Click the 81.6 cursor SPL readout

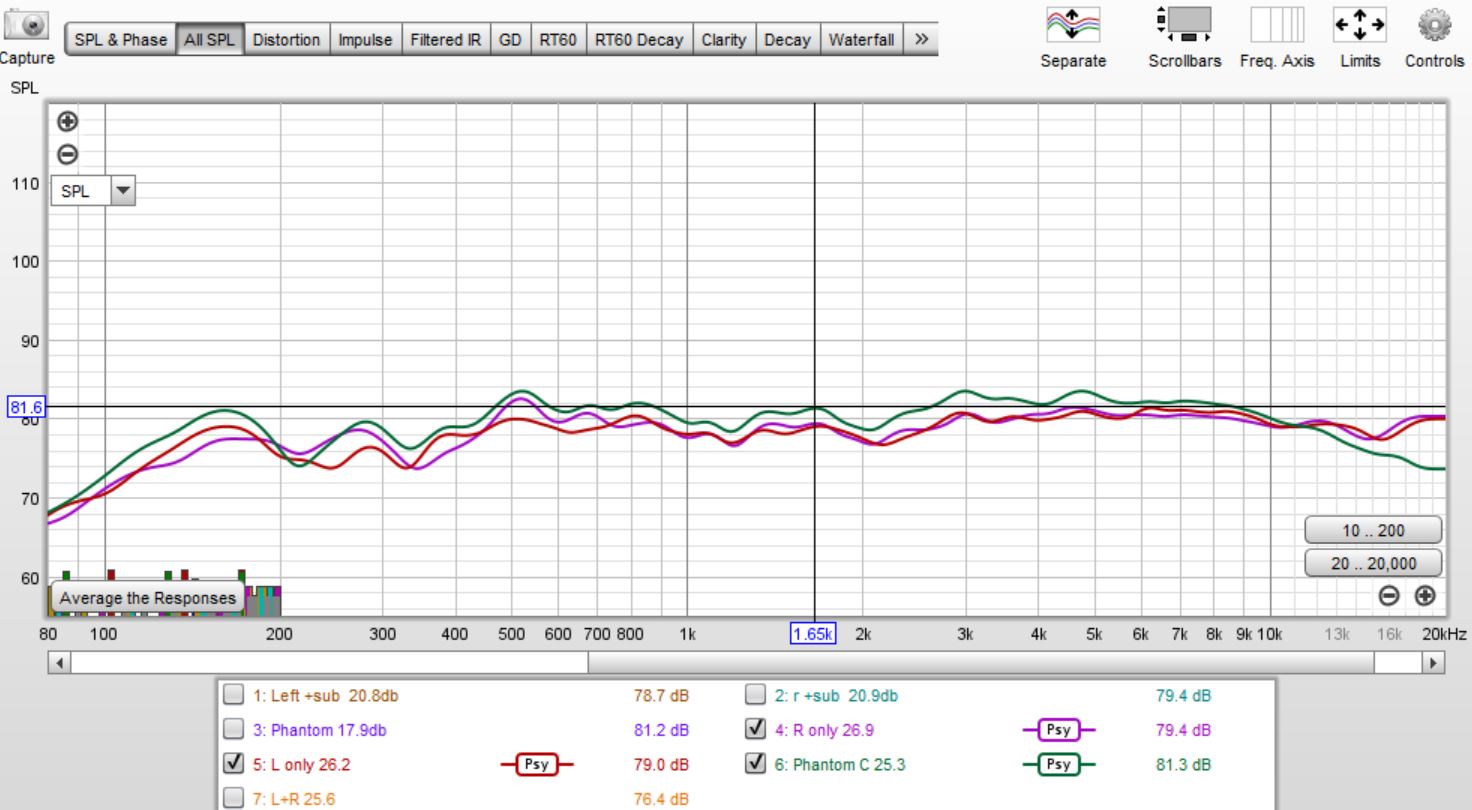(26, 407)
